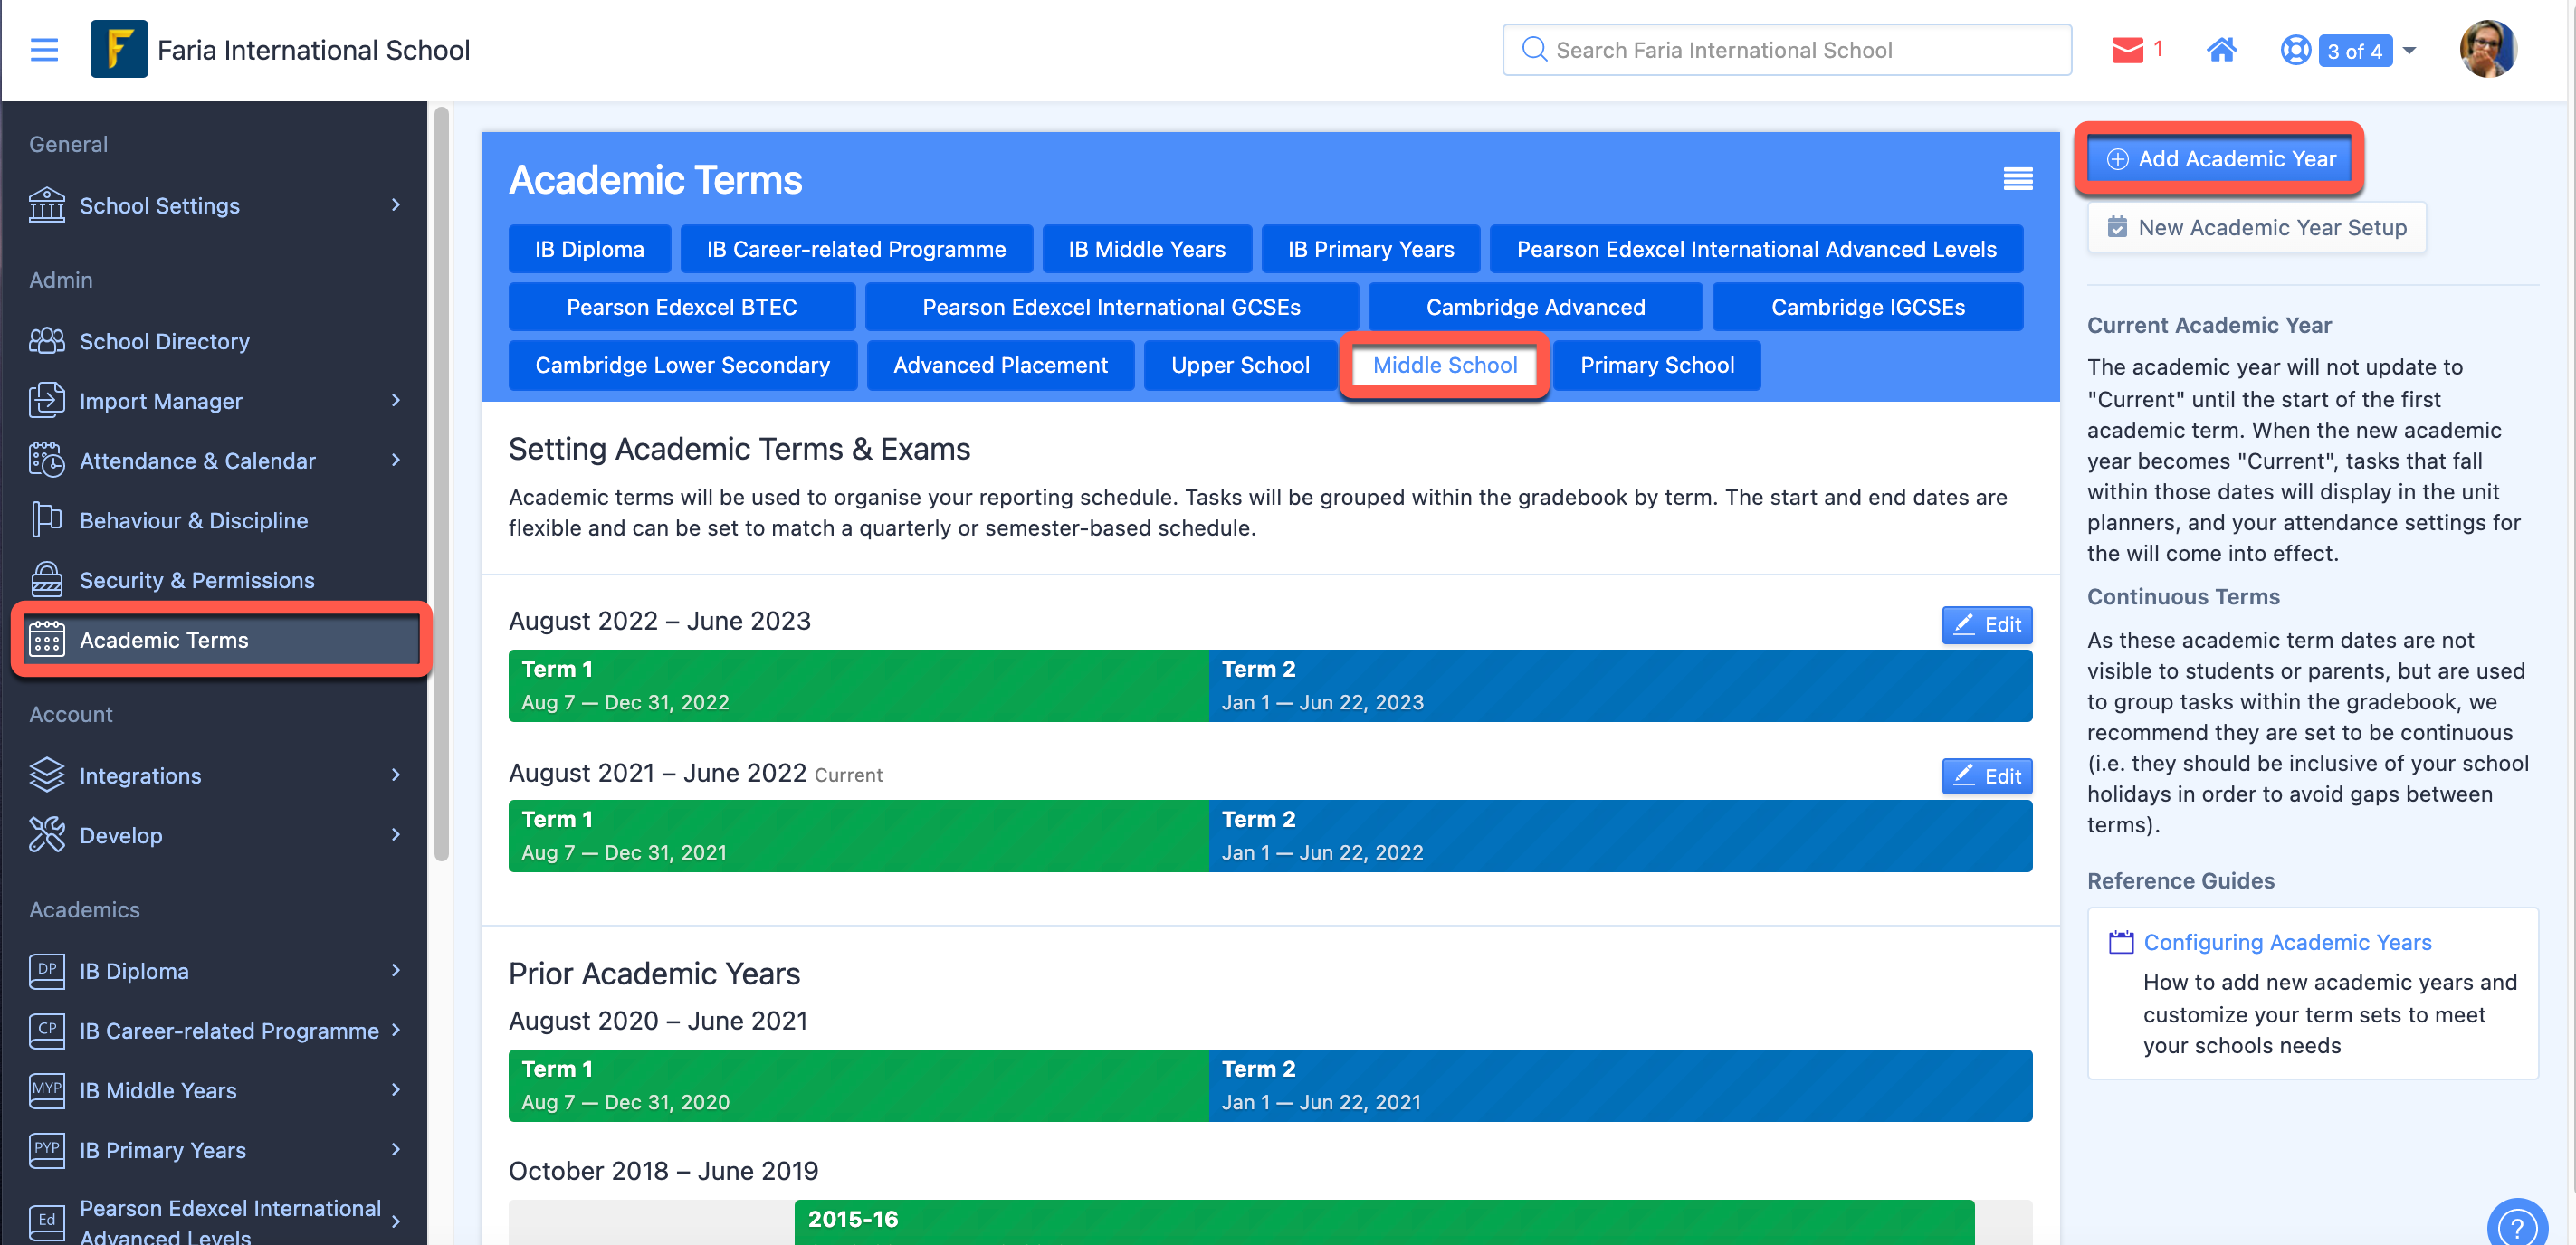Screen dimensions: 2576x1245
Task: Click the Add Academic Year button
Action: [2219, 159]
